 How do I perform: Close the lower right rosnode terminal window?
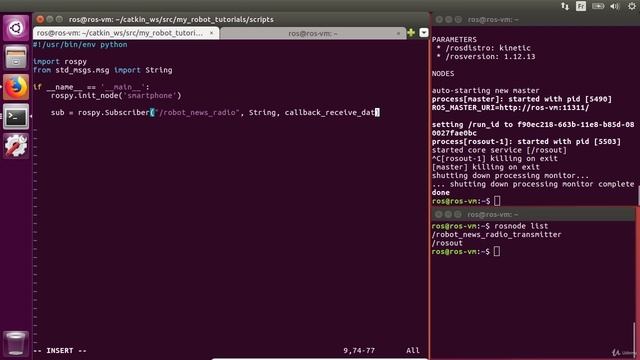438,214
